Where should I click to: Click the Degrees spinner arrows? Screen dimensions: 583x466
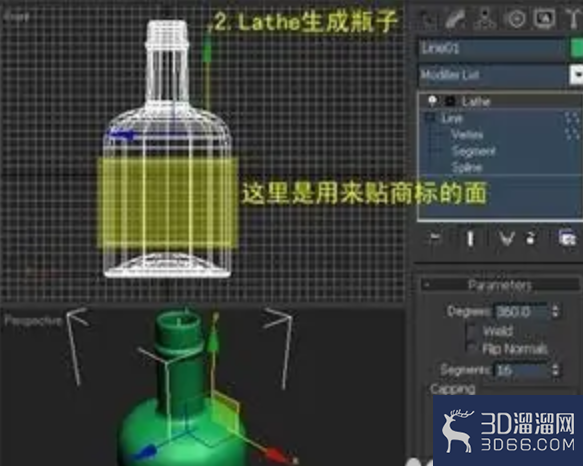pyautogui.click(x=555, y=312)
